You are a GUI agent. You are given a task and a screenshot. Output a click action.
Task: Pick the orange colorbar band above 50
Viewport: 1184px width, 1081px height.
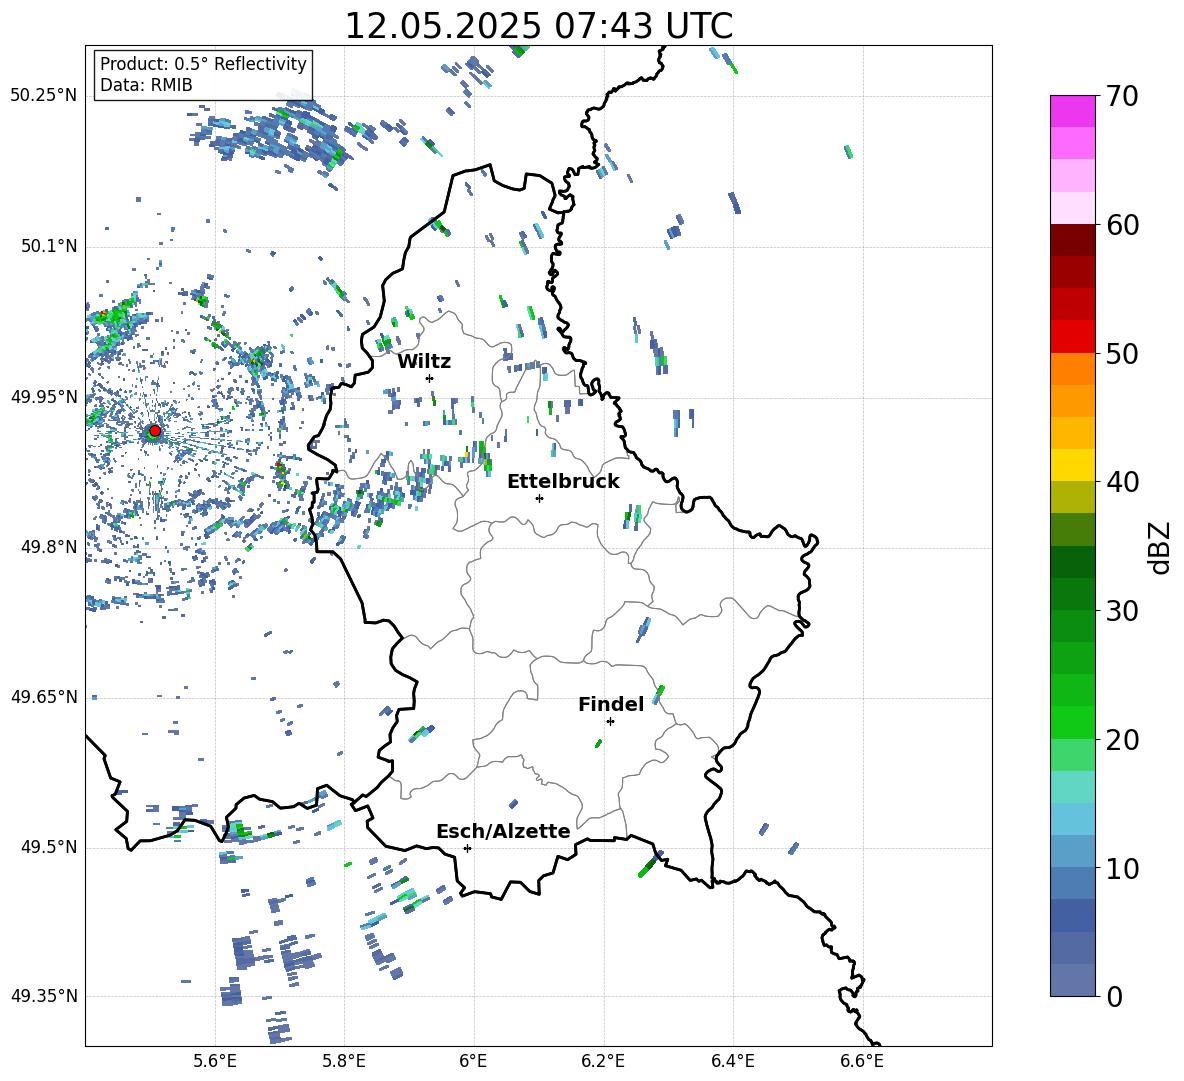1073,369
